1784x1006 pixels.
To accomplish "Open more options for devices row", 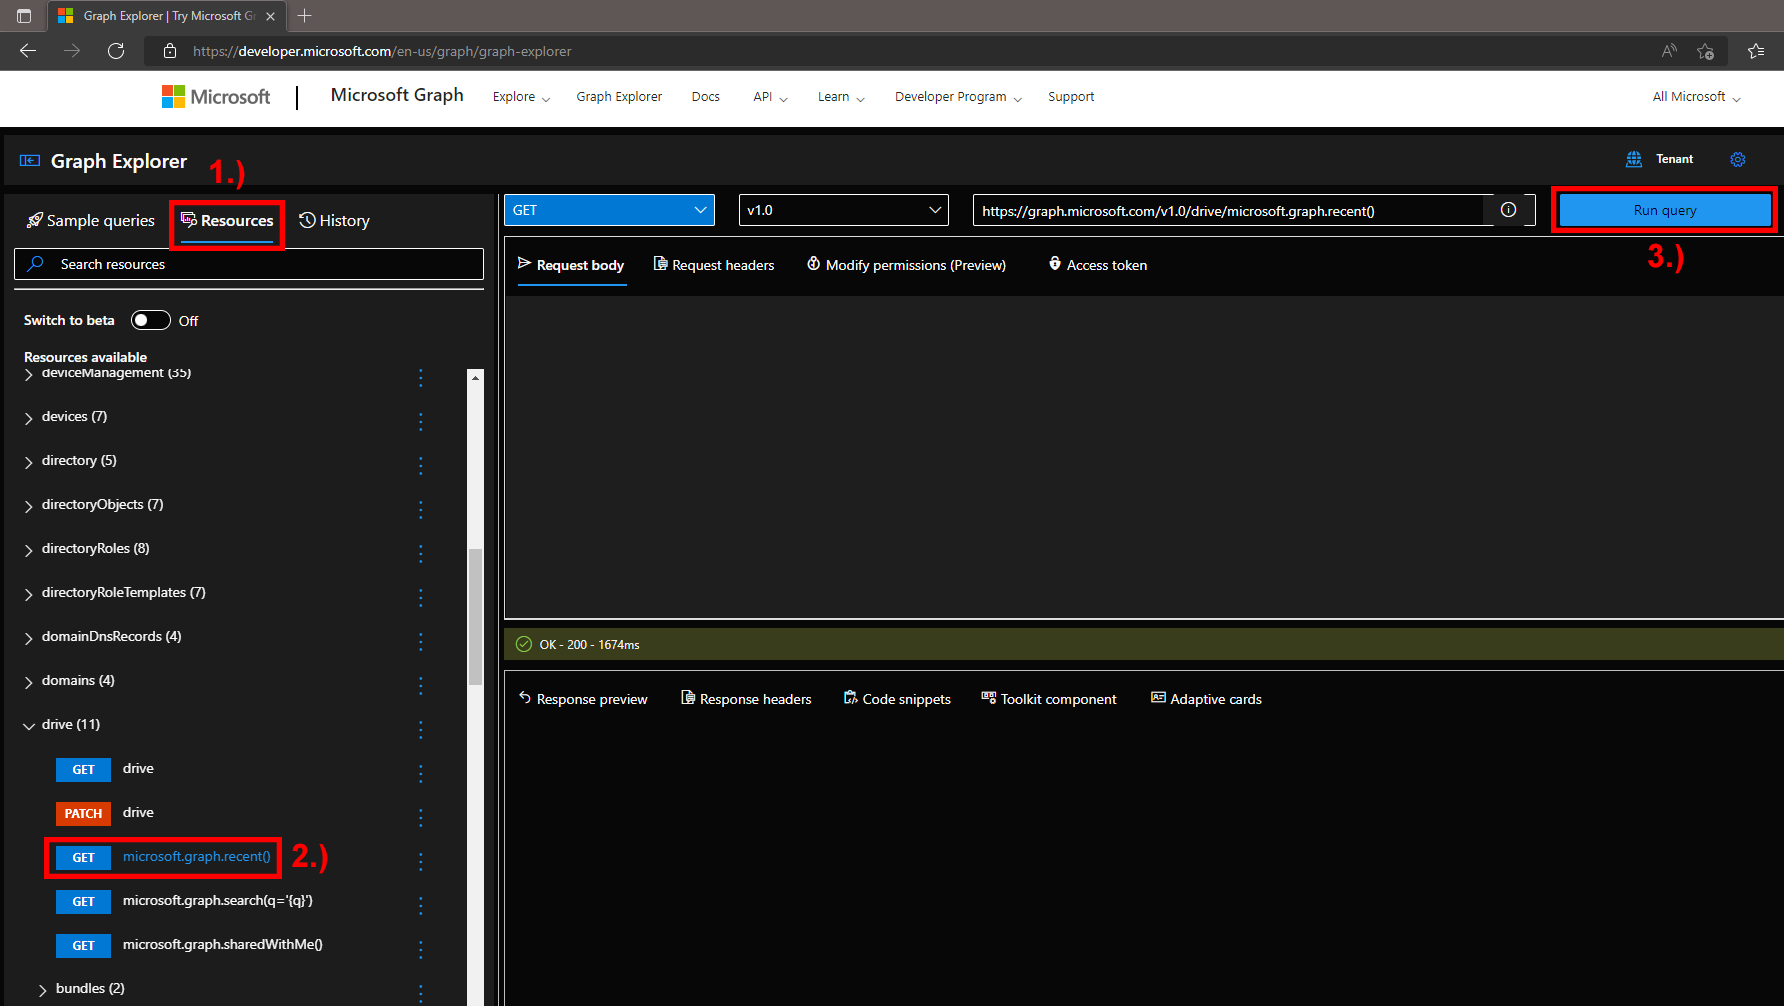I will point(421,421).
